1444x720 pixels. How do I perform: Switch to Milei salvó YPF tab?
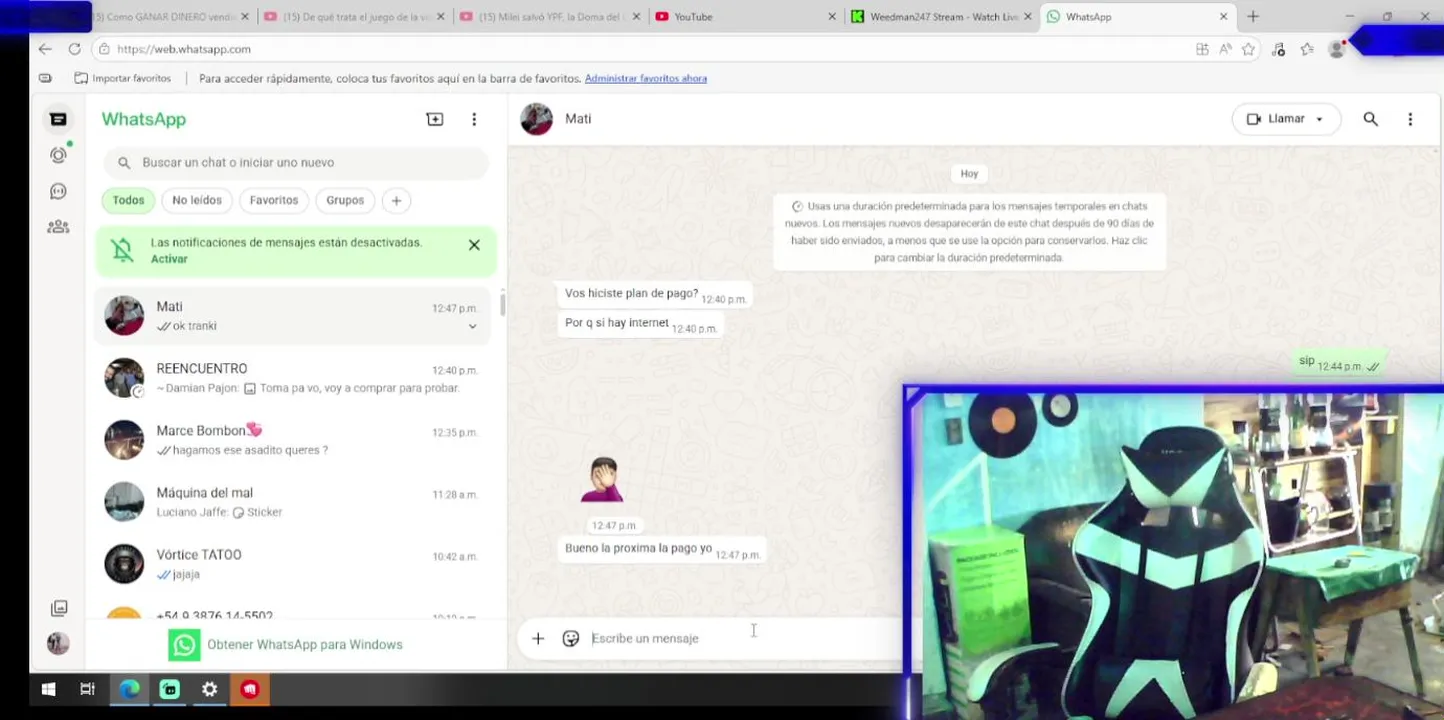[x=549, y=17]
